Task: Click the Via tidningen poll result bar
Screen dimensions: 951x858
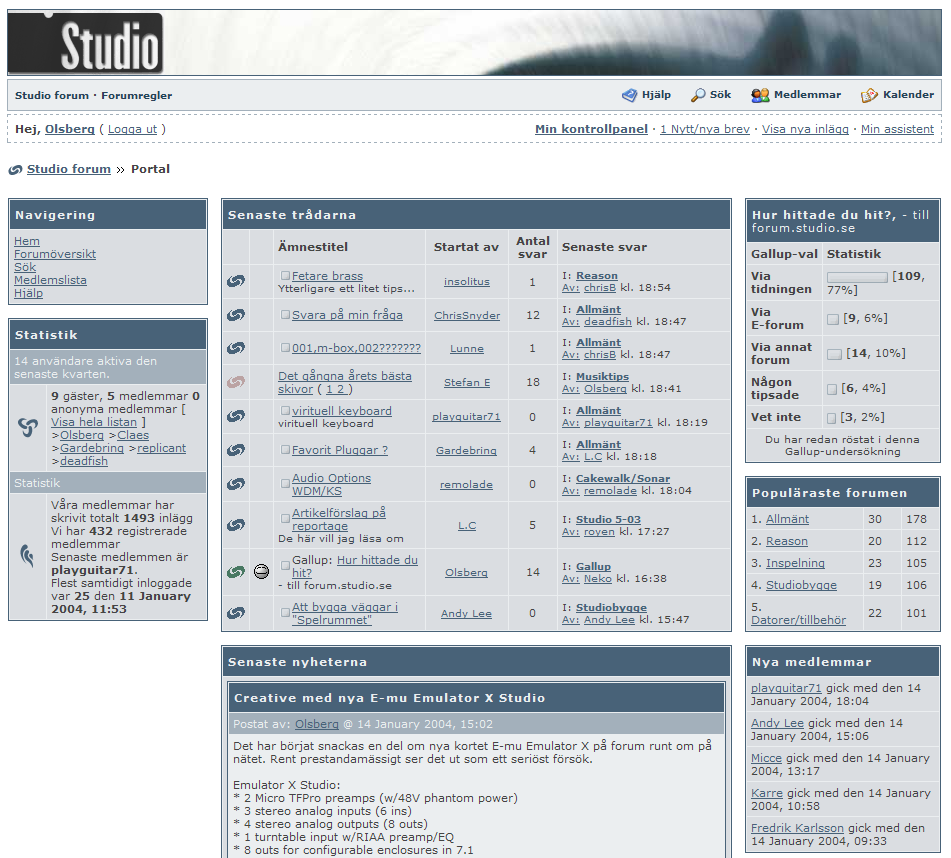Action: (x=857, y=277)
